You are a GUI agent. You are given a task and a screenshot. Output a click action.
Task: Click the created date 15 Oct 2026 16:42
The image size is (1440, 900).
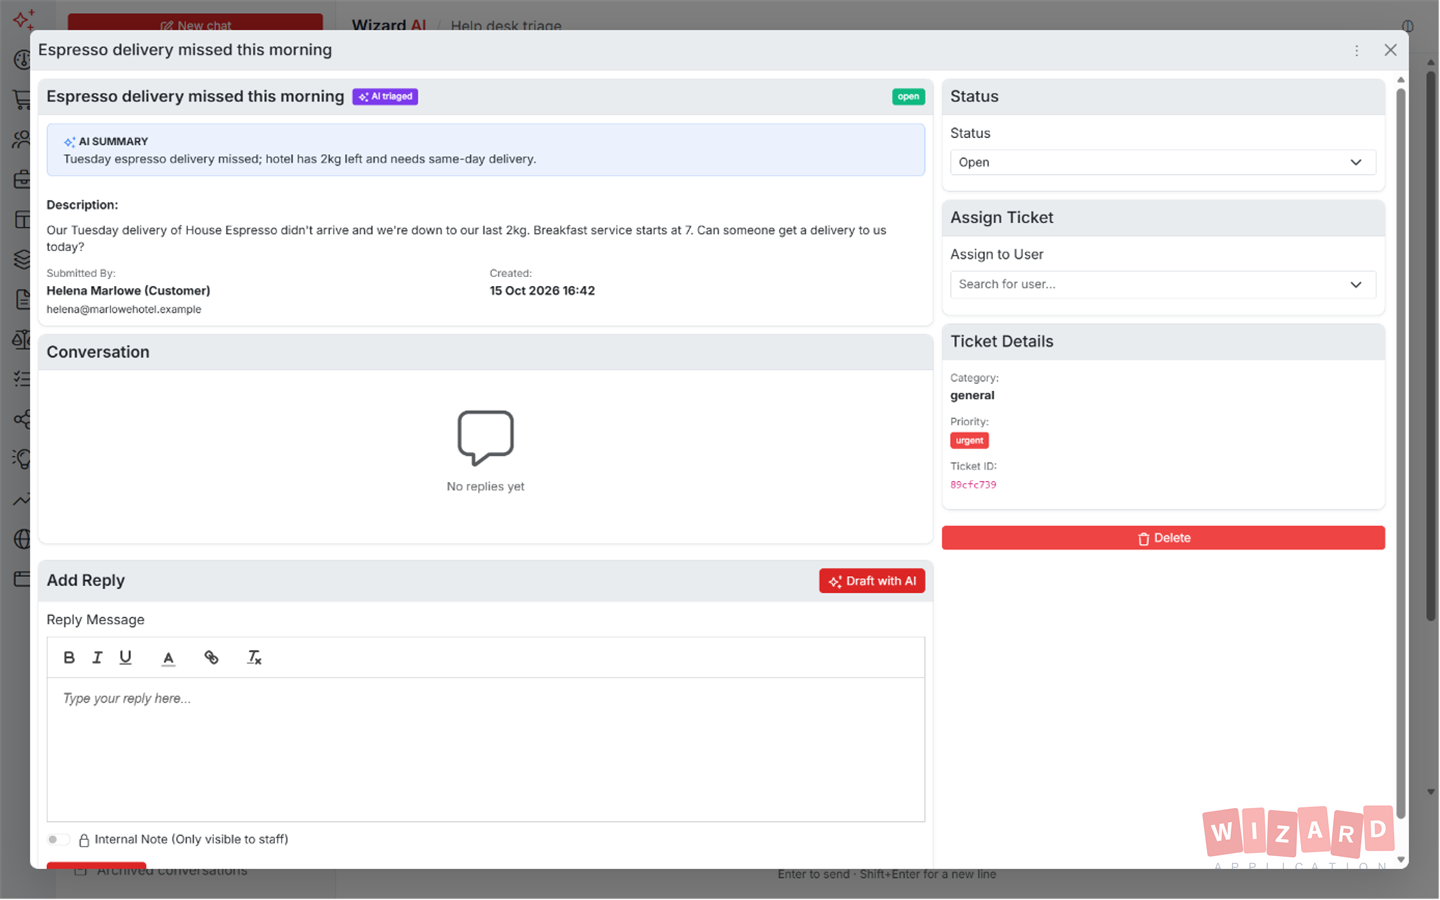coord(542,291)
